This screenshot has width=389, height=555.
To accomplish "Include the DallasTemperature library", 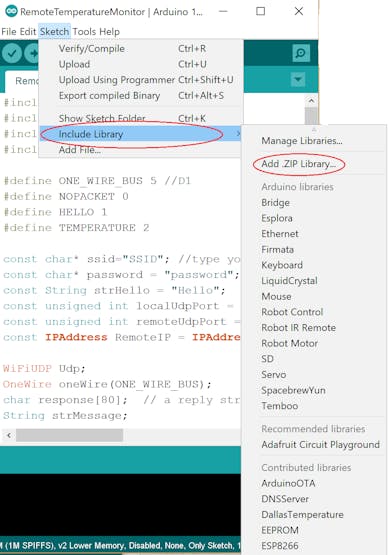I will (302, 515).
